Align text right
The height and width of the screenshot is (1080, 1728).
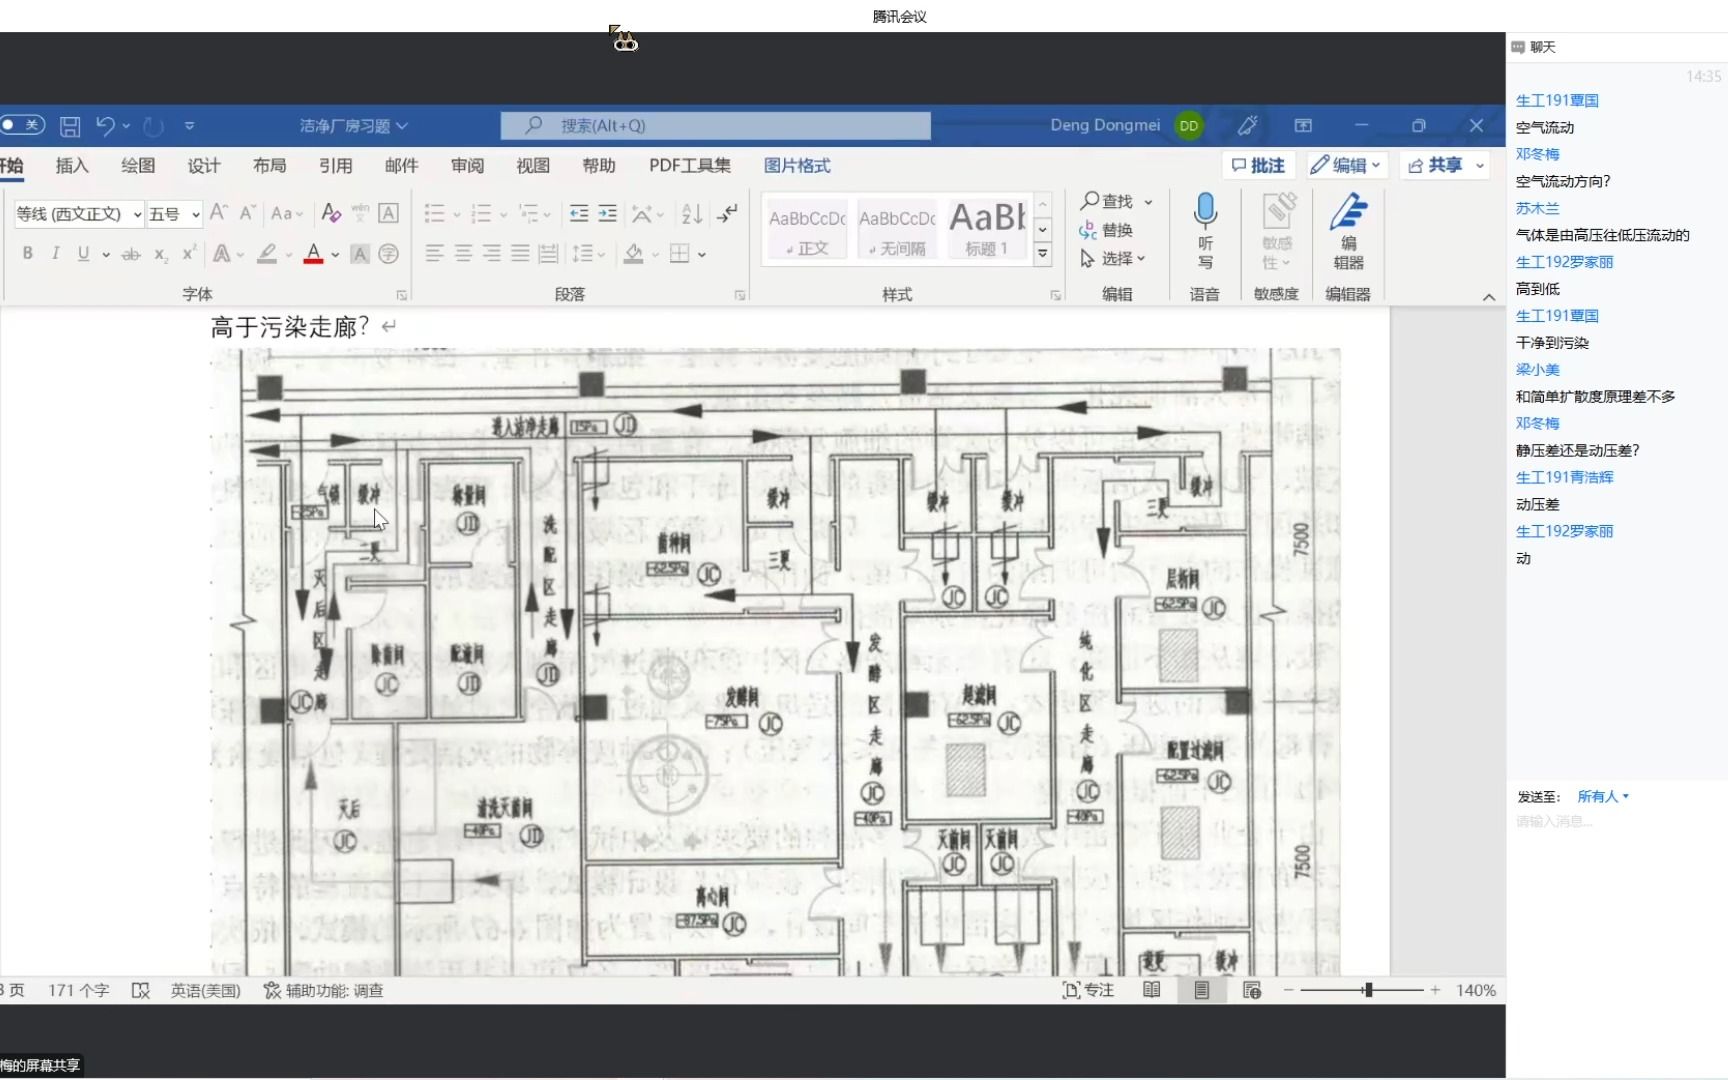coord(492,254)
